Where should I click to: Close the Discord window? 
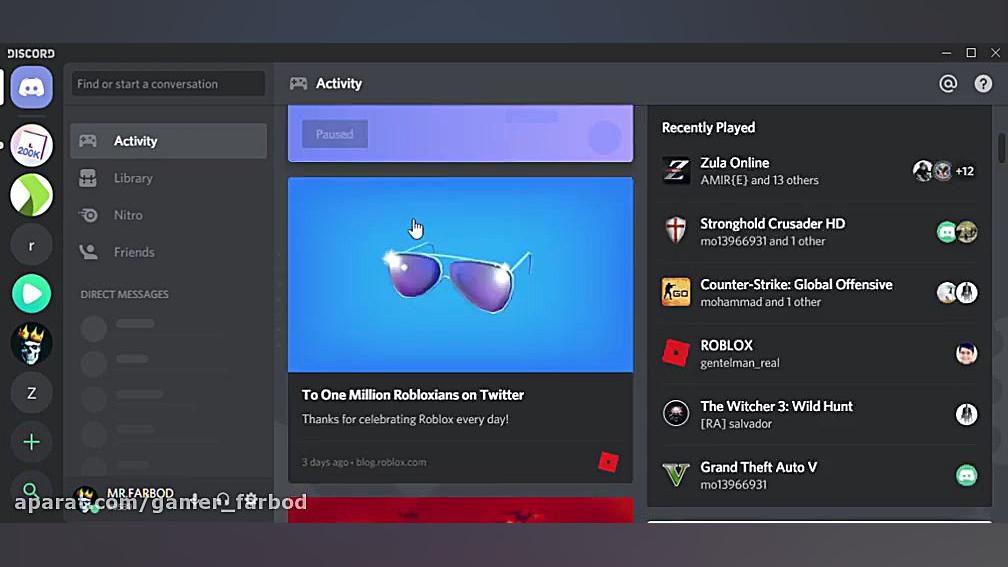point(995,53)
